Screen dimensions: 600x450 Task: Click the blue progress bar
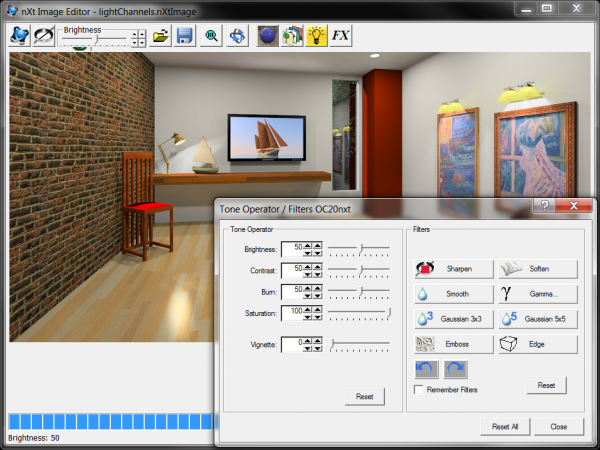point(110,421)
